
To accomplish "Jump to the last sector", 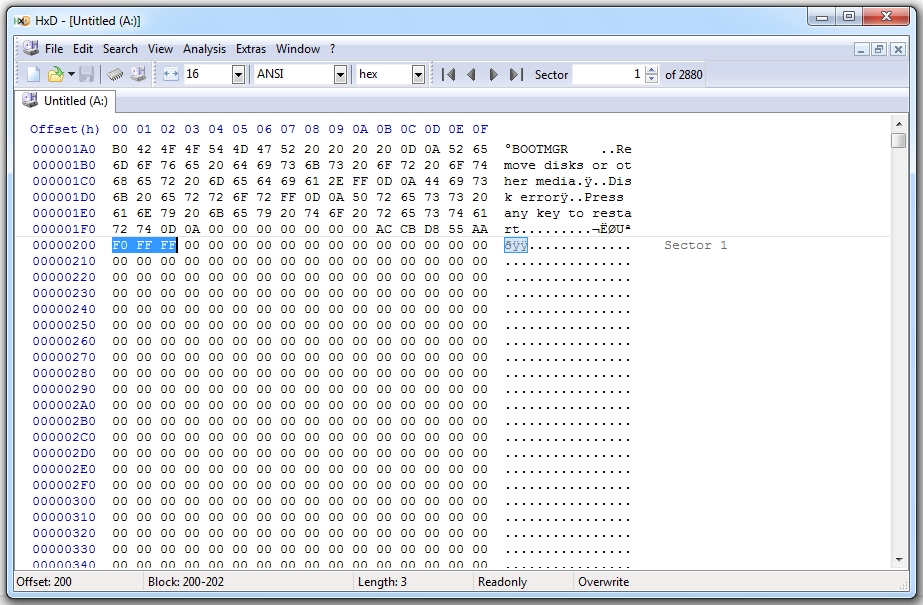I will (516, 75).
